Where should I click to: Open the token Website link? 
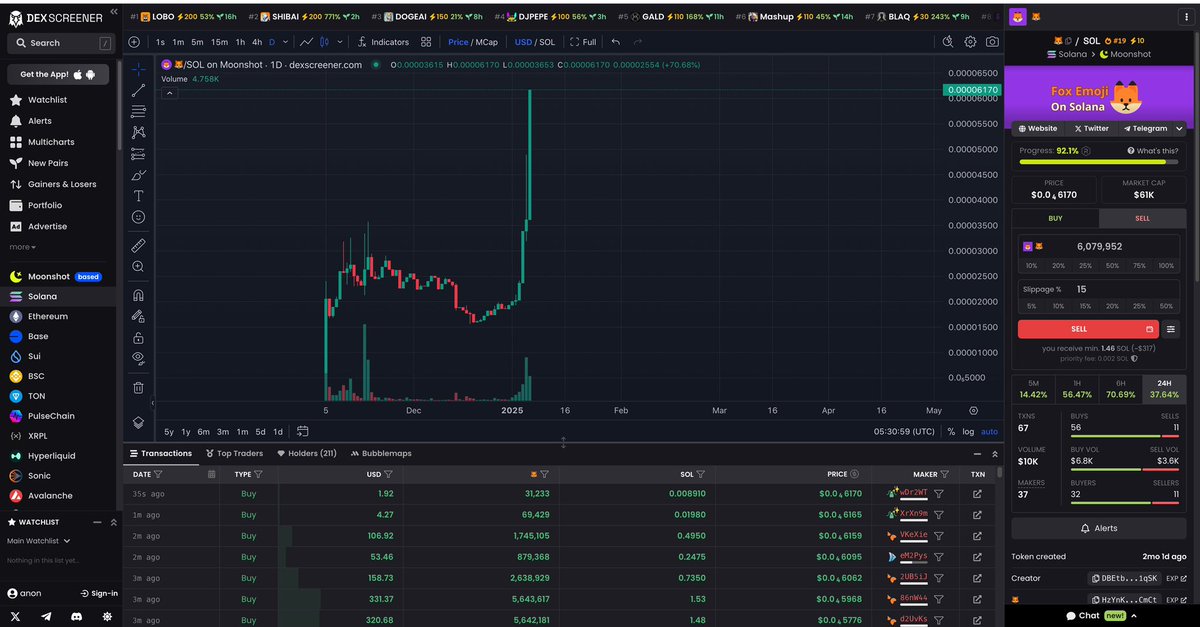click(1036, 128)
